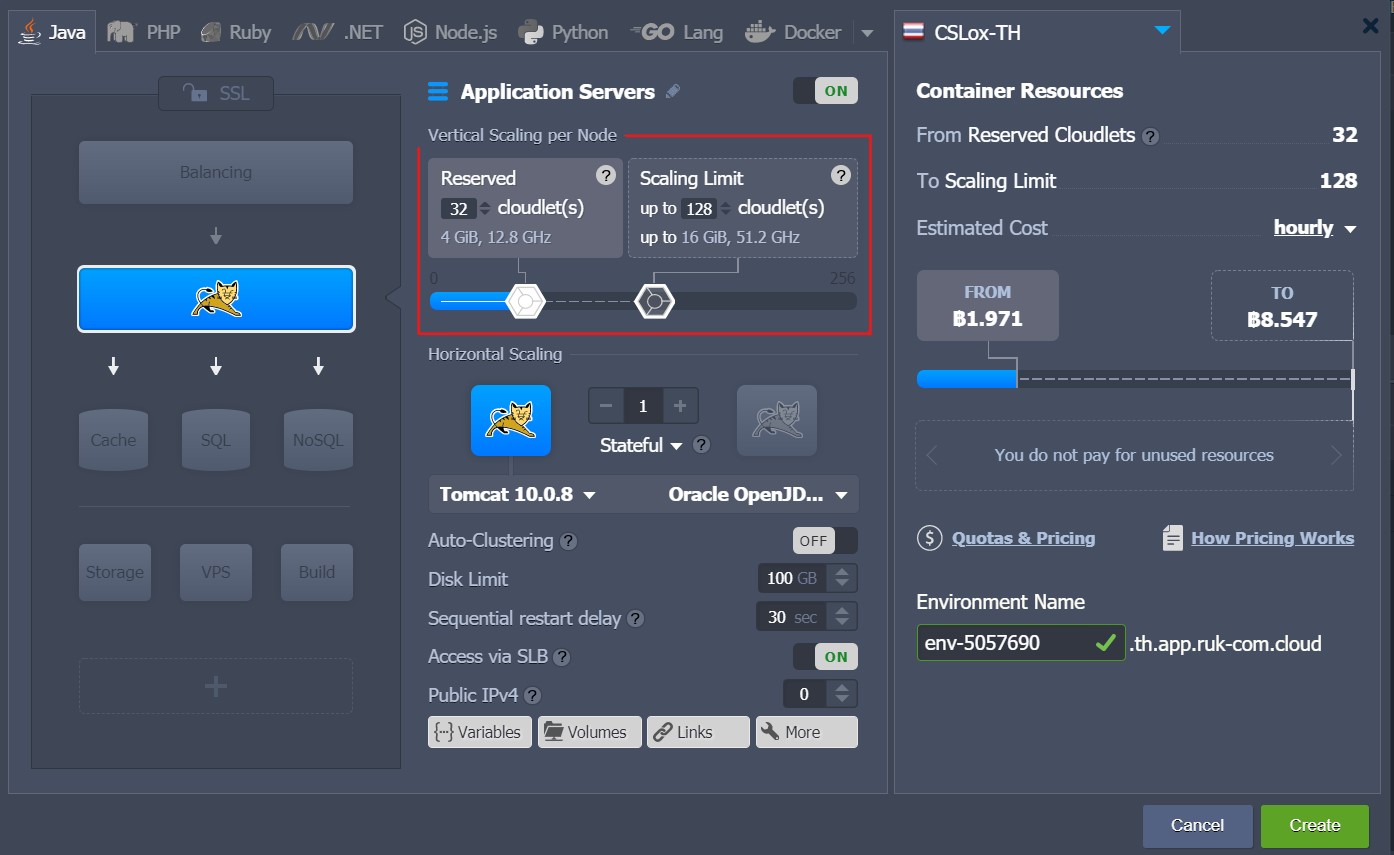This screenshot has height=855, width=1394.
Task: Open the Ruby tab
Action: pos(235,32)
